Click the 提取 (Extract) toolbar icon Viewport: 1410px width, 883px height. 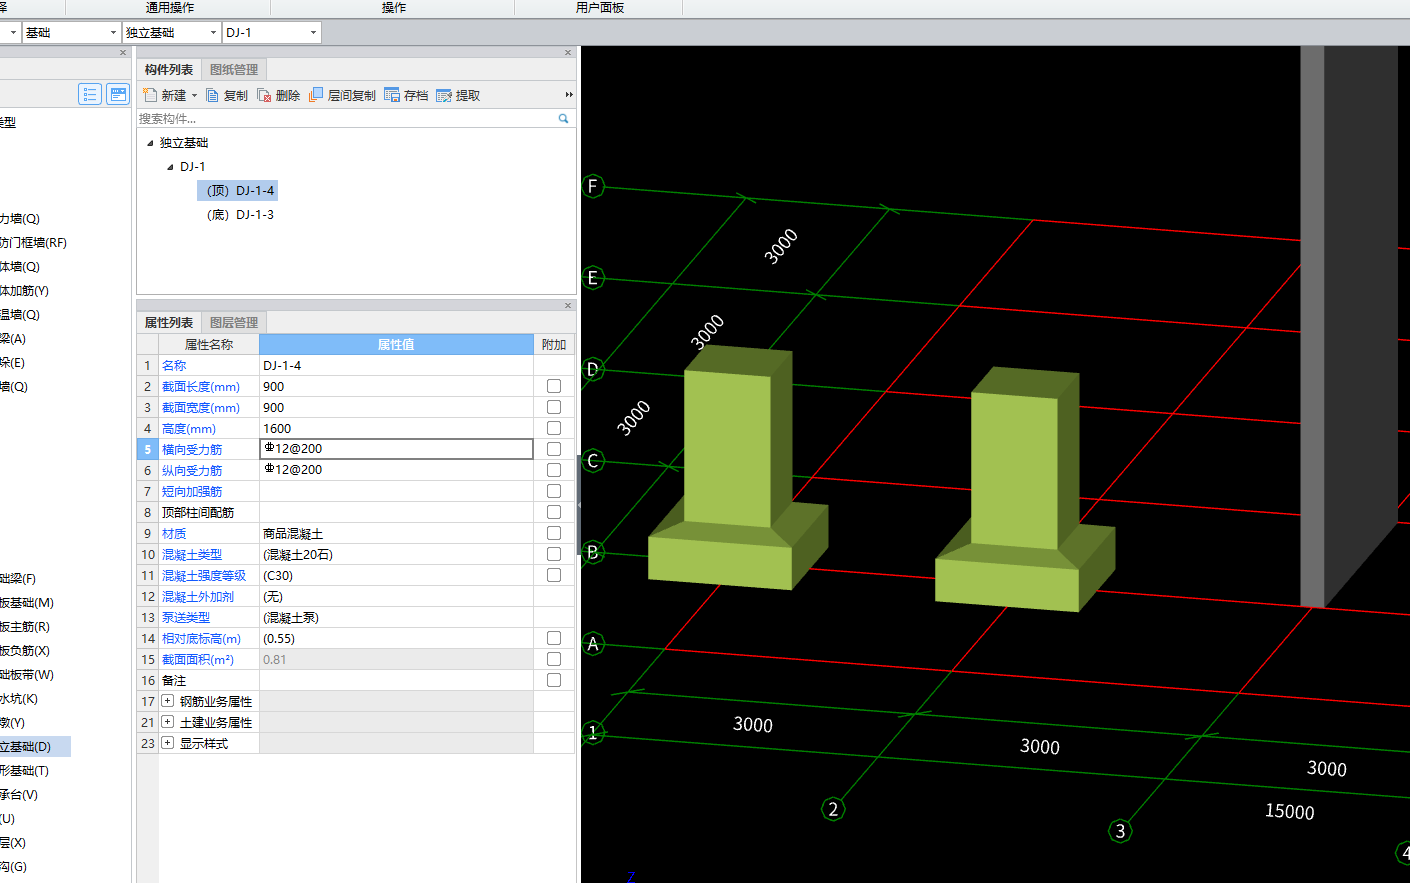point(444,95)
